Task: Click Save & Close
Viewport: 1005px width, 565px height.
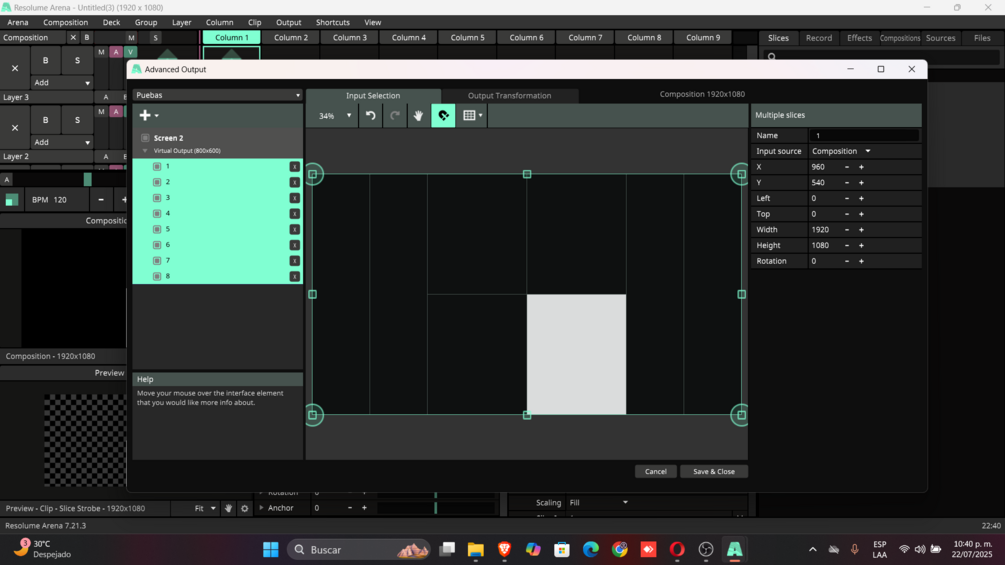Action: click(713, 471)
